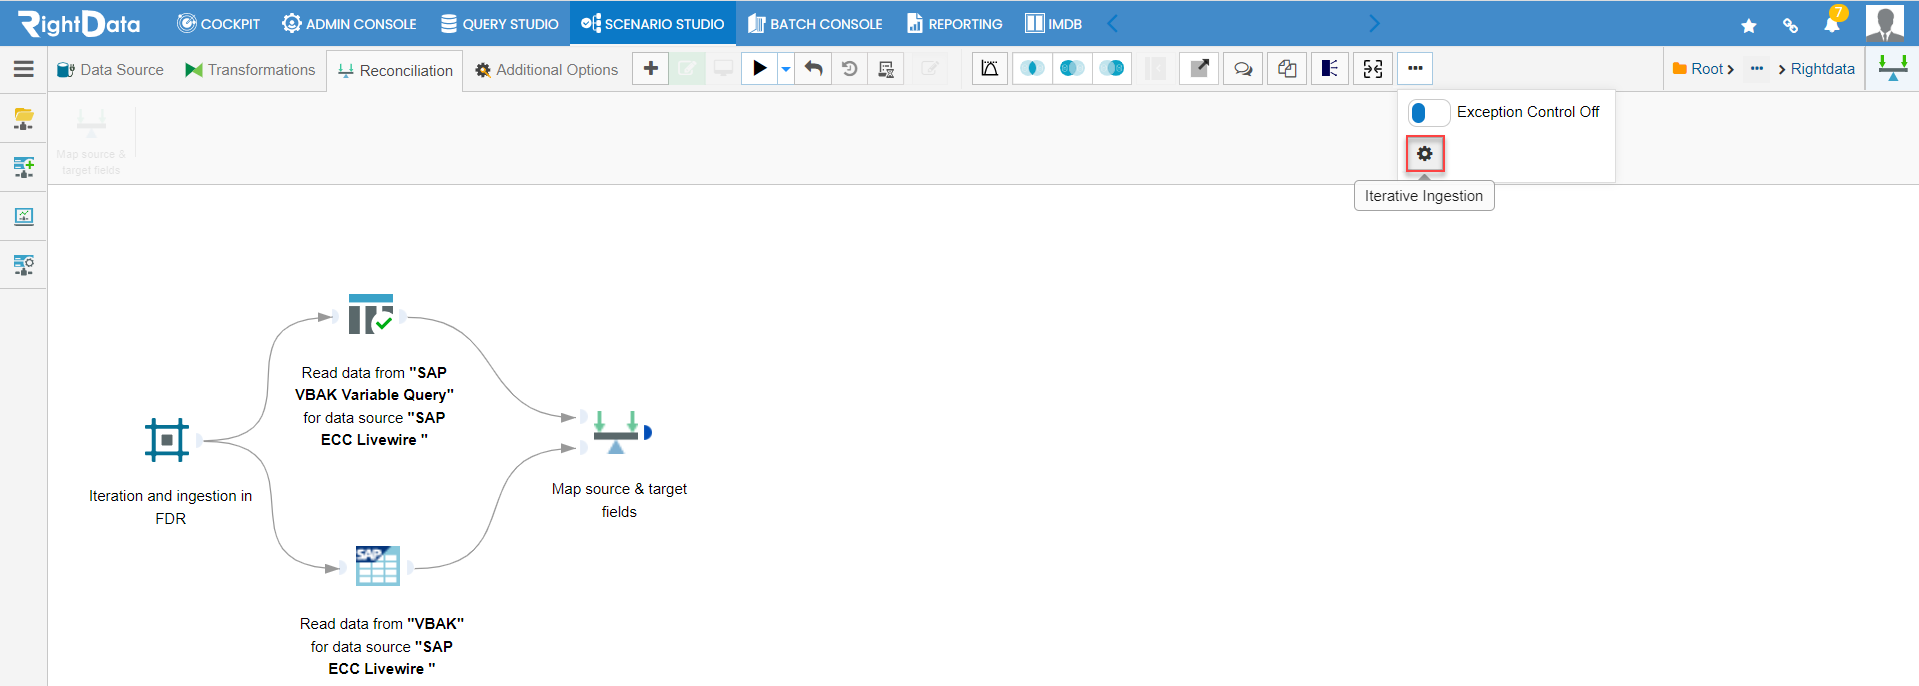
Task: Click the data profile chart icon
Action: tap(990, 68)
